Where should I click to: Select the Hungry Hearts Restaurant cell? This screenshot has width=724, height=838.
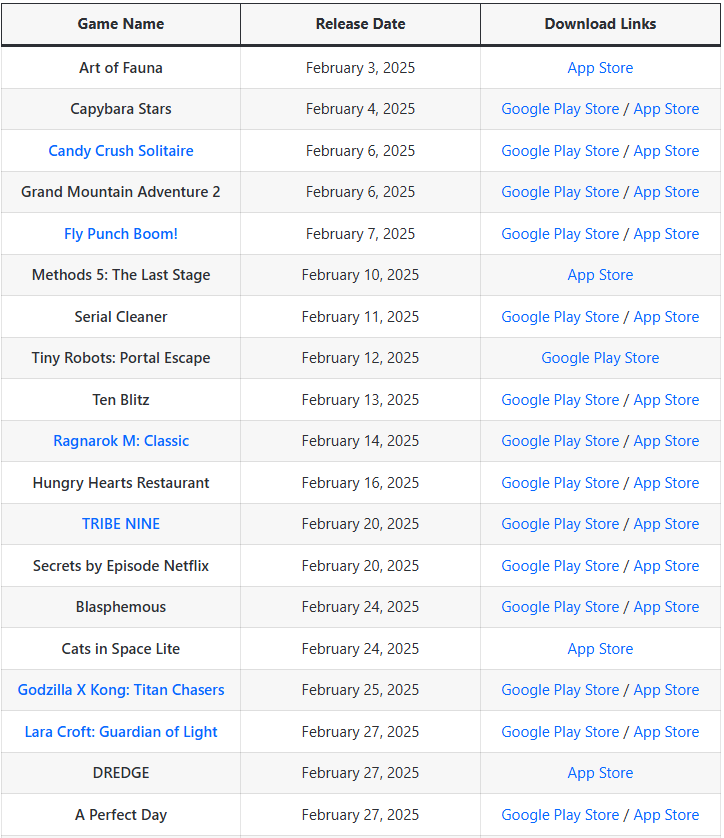click(121, 483)
